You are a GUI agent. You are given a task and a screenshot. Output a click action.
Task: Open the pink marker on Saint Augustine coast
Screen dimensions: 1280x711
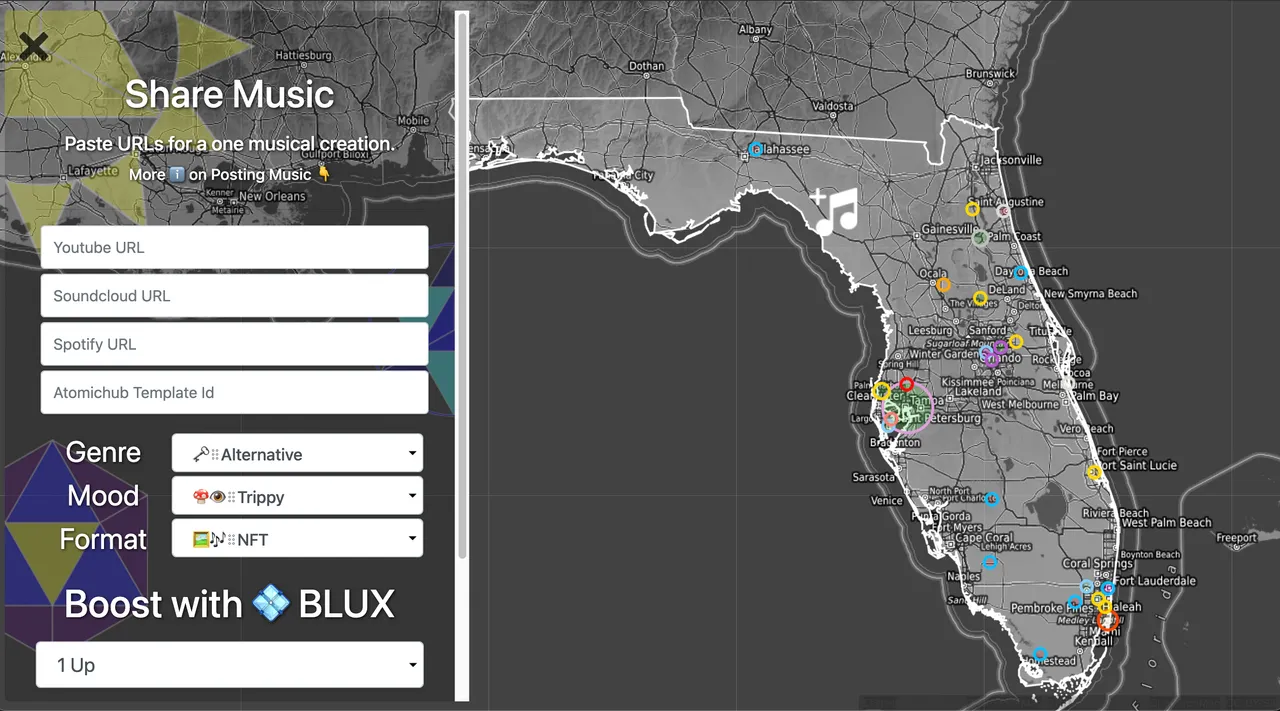pyautogui.click(x=1003, y=211)
